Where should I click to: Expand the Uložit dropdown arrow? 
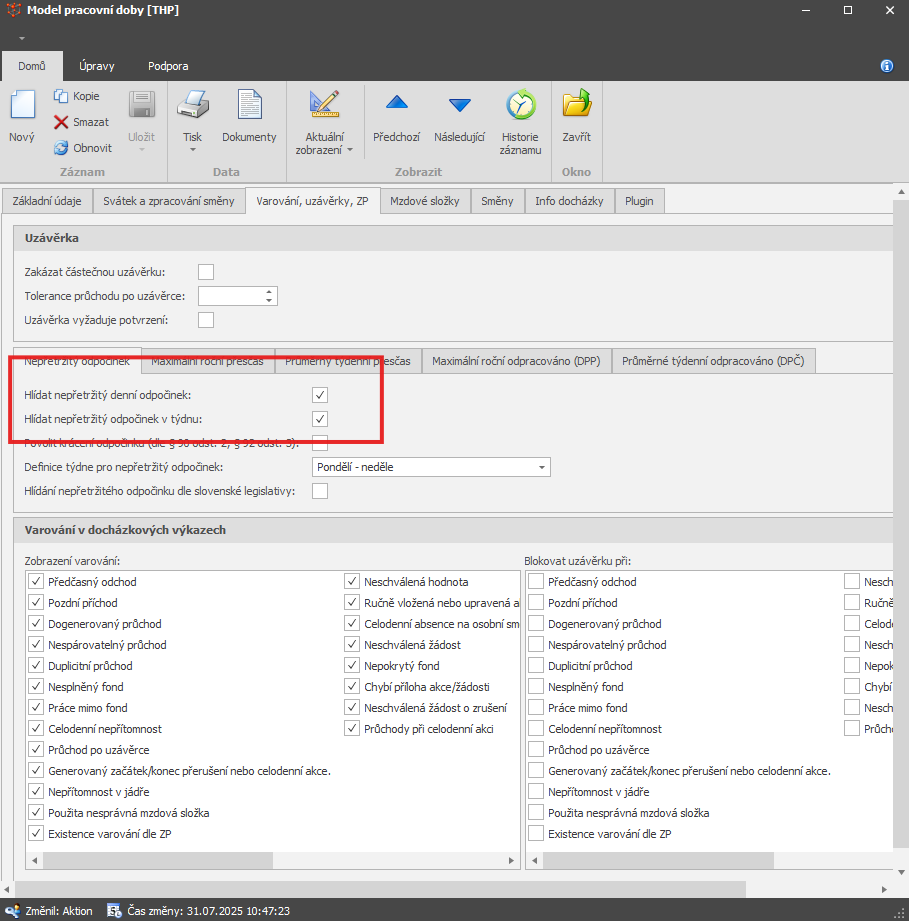pos(142,150)
